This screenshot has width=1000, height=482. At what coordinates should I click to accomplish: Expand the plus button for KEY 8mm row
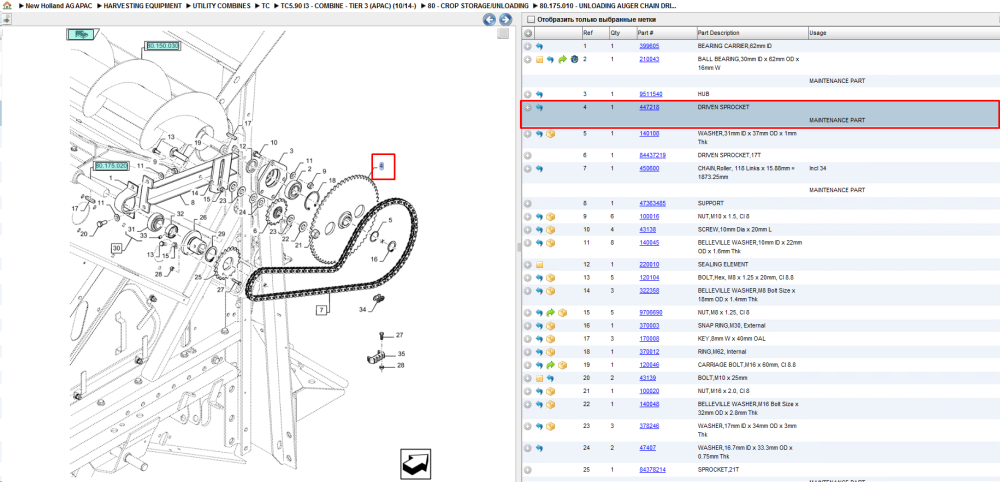point(527,339)
